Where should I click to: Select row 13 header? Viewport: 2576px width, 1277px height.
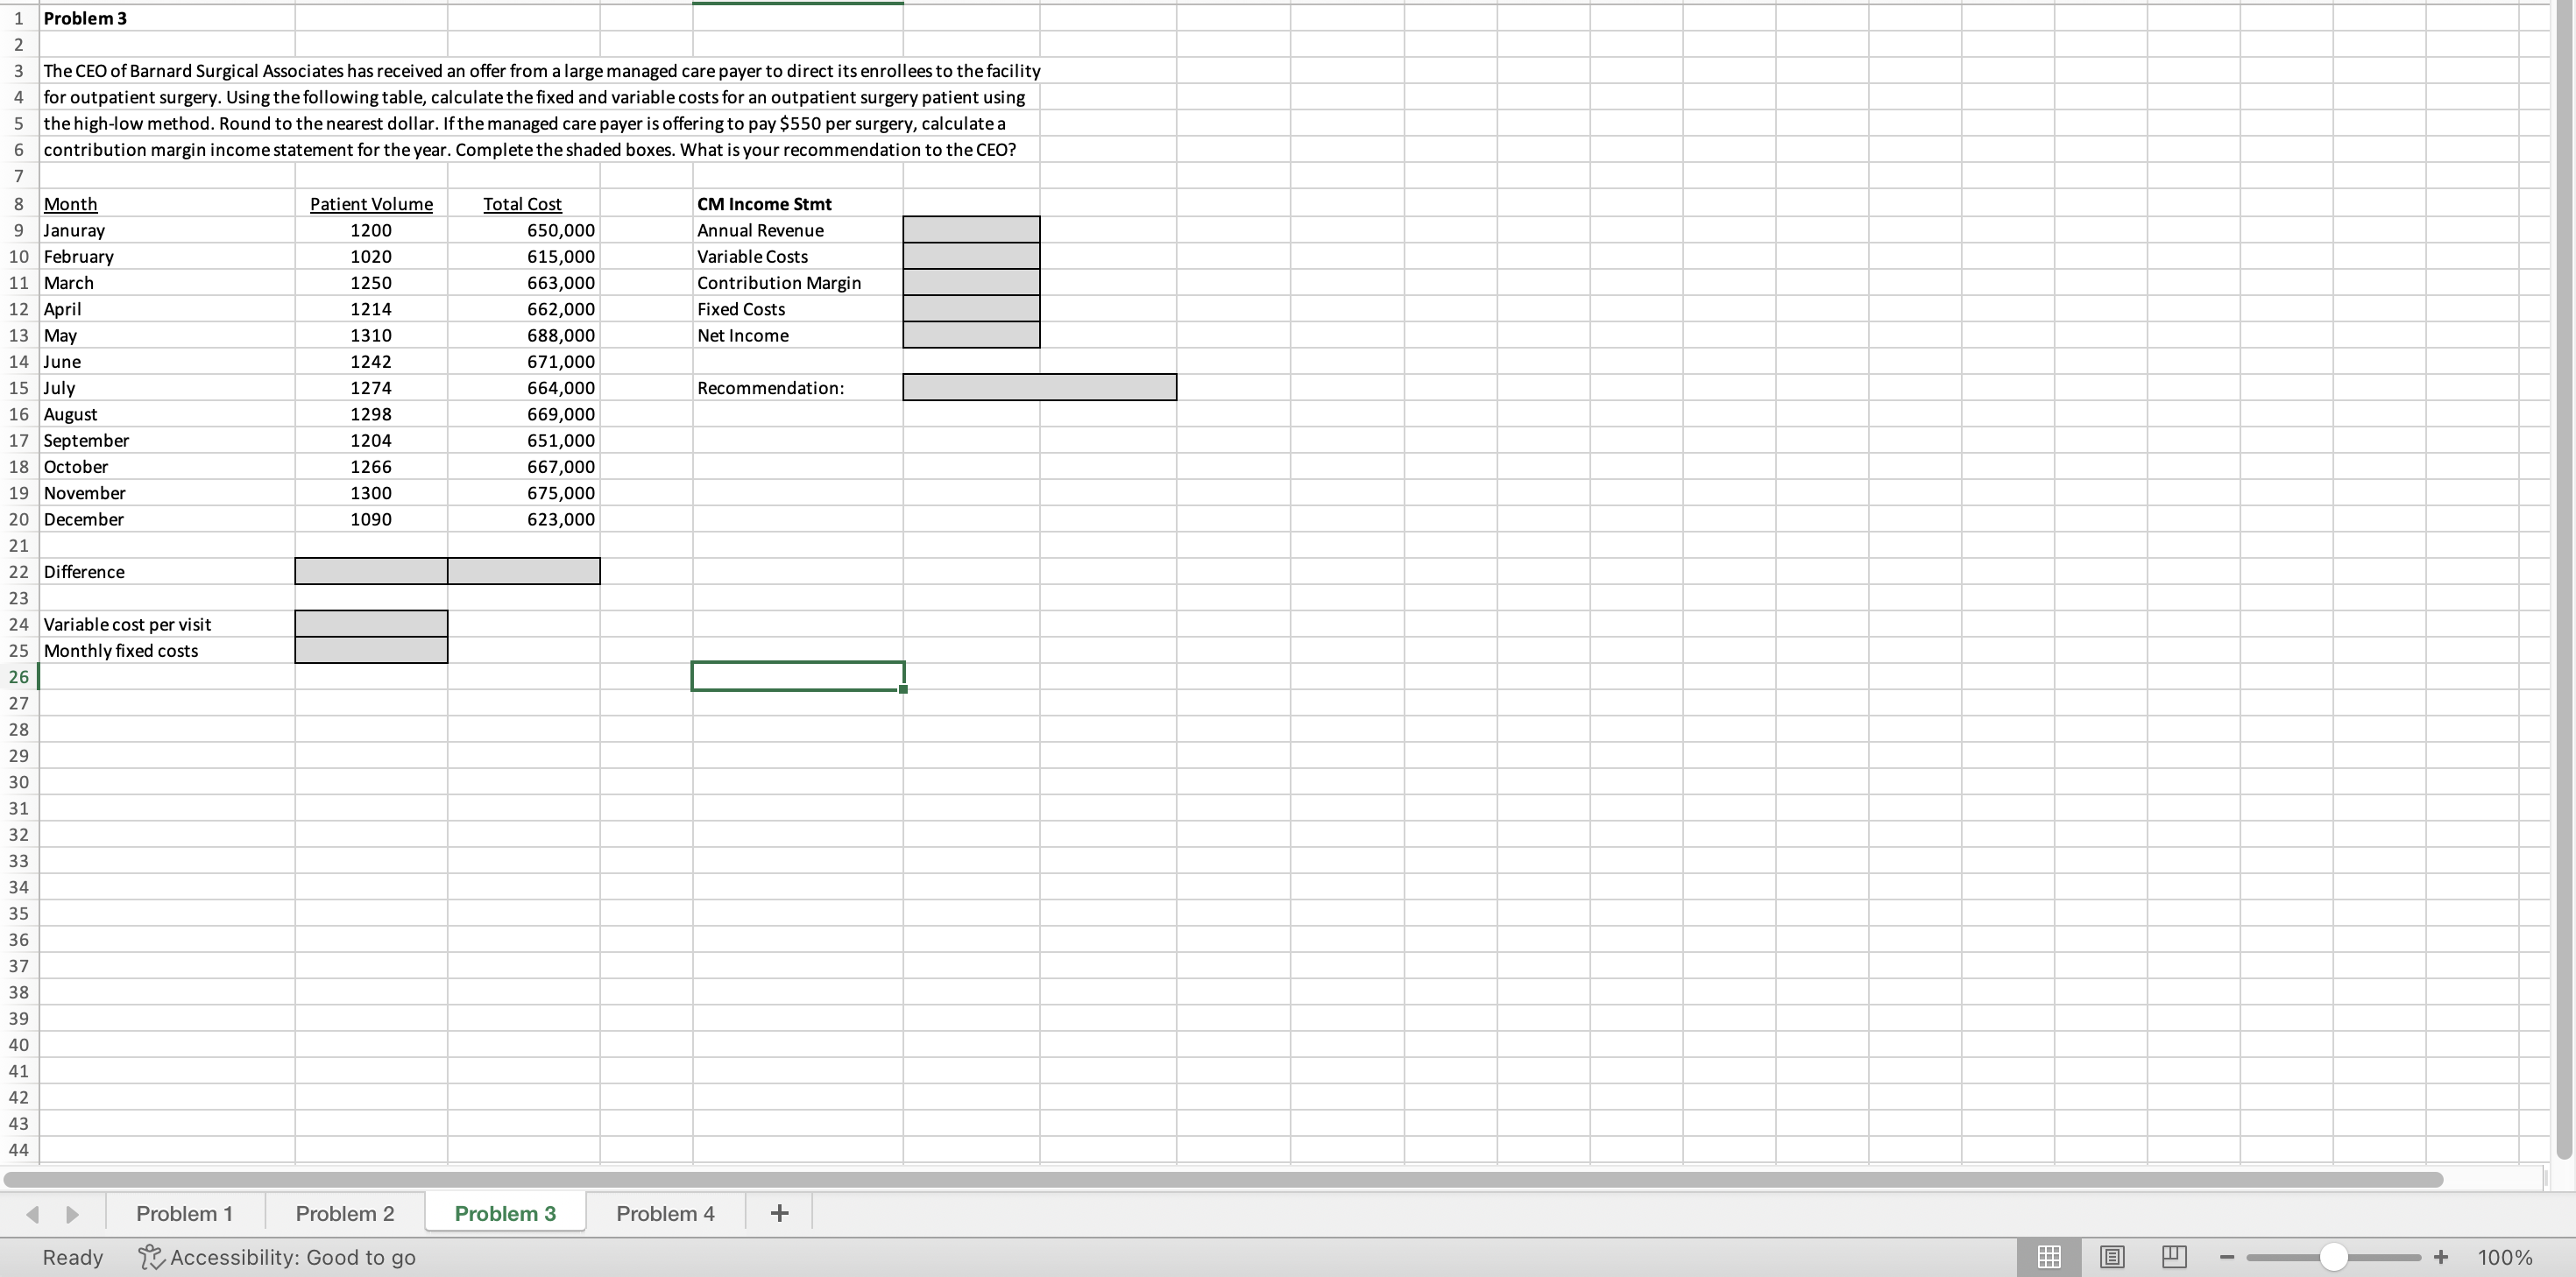(18, 336)
